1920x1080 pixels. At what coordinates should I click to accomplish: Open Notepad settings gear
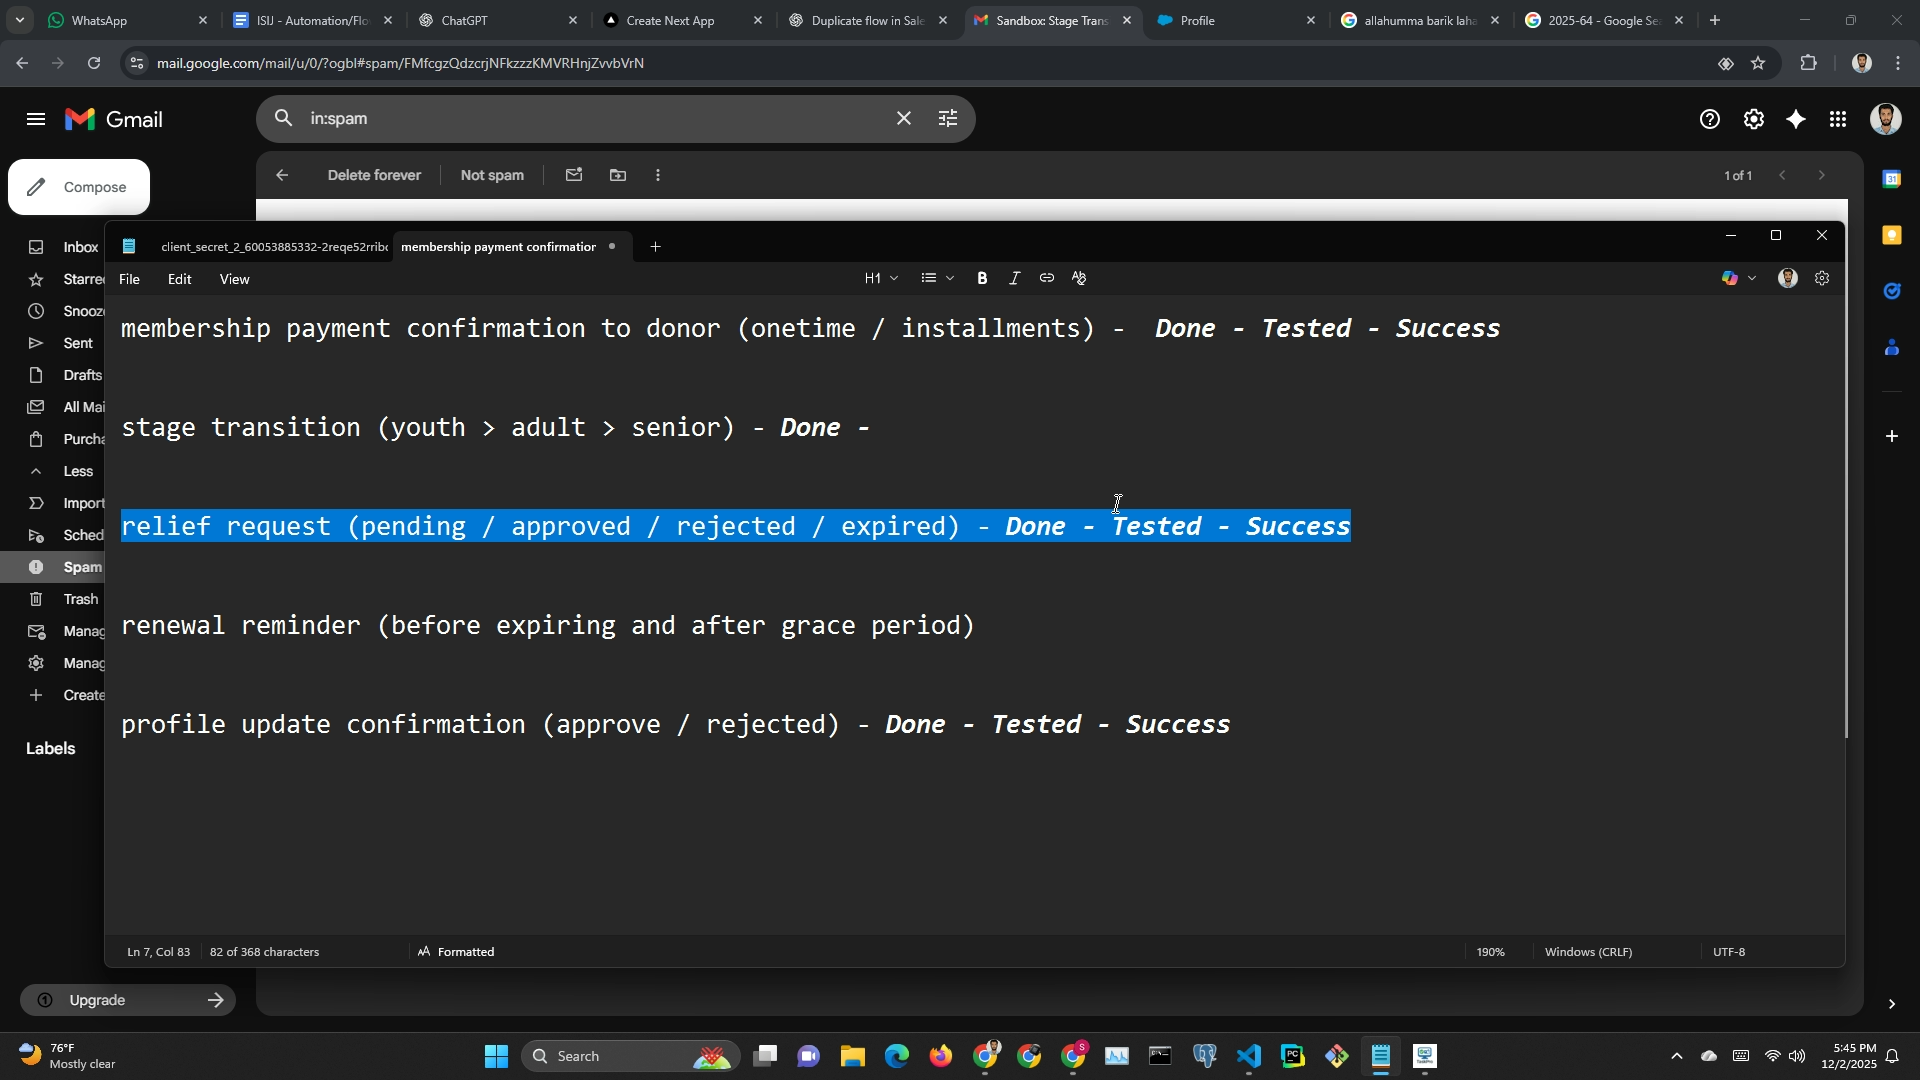pyautogui.click(x=1822, y=279)
